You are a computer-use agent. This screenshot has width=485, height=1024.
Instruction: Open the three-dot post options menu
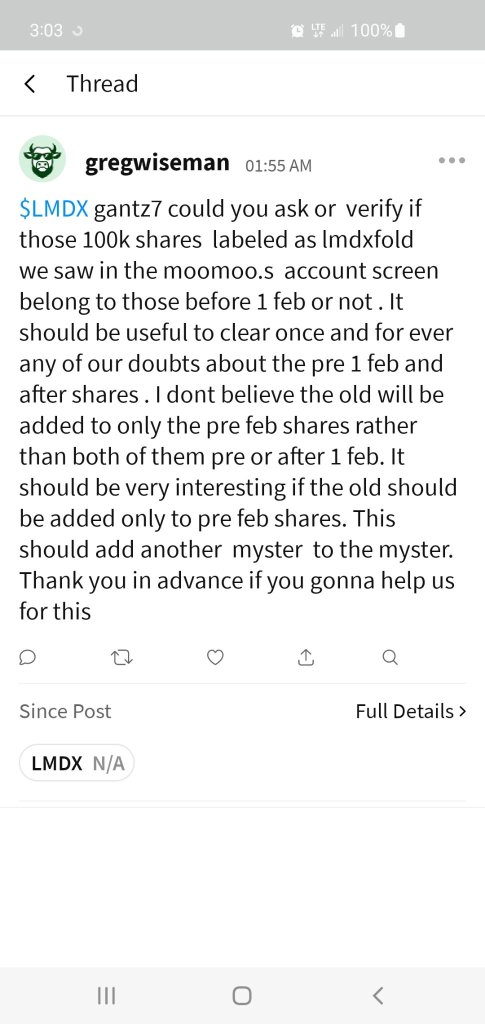pyautogui.click(x=452, y=160)
